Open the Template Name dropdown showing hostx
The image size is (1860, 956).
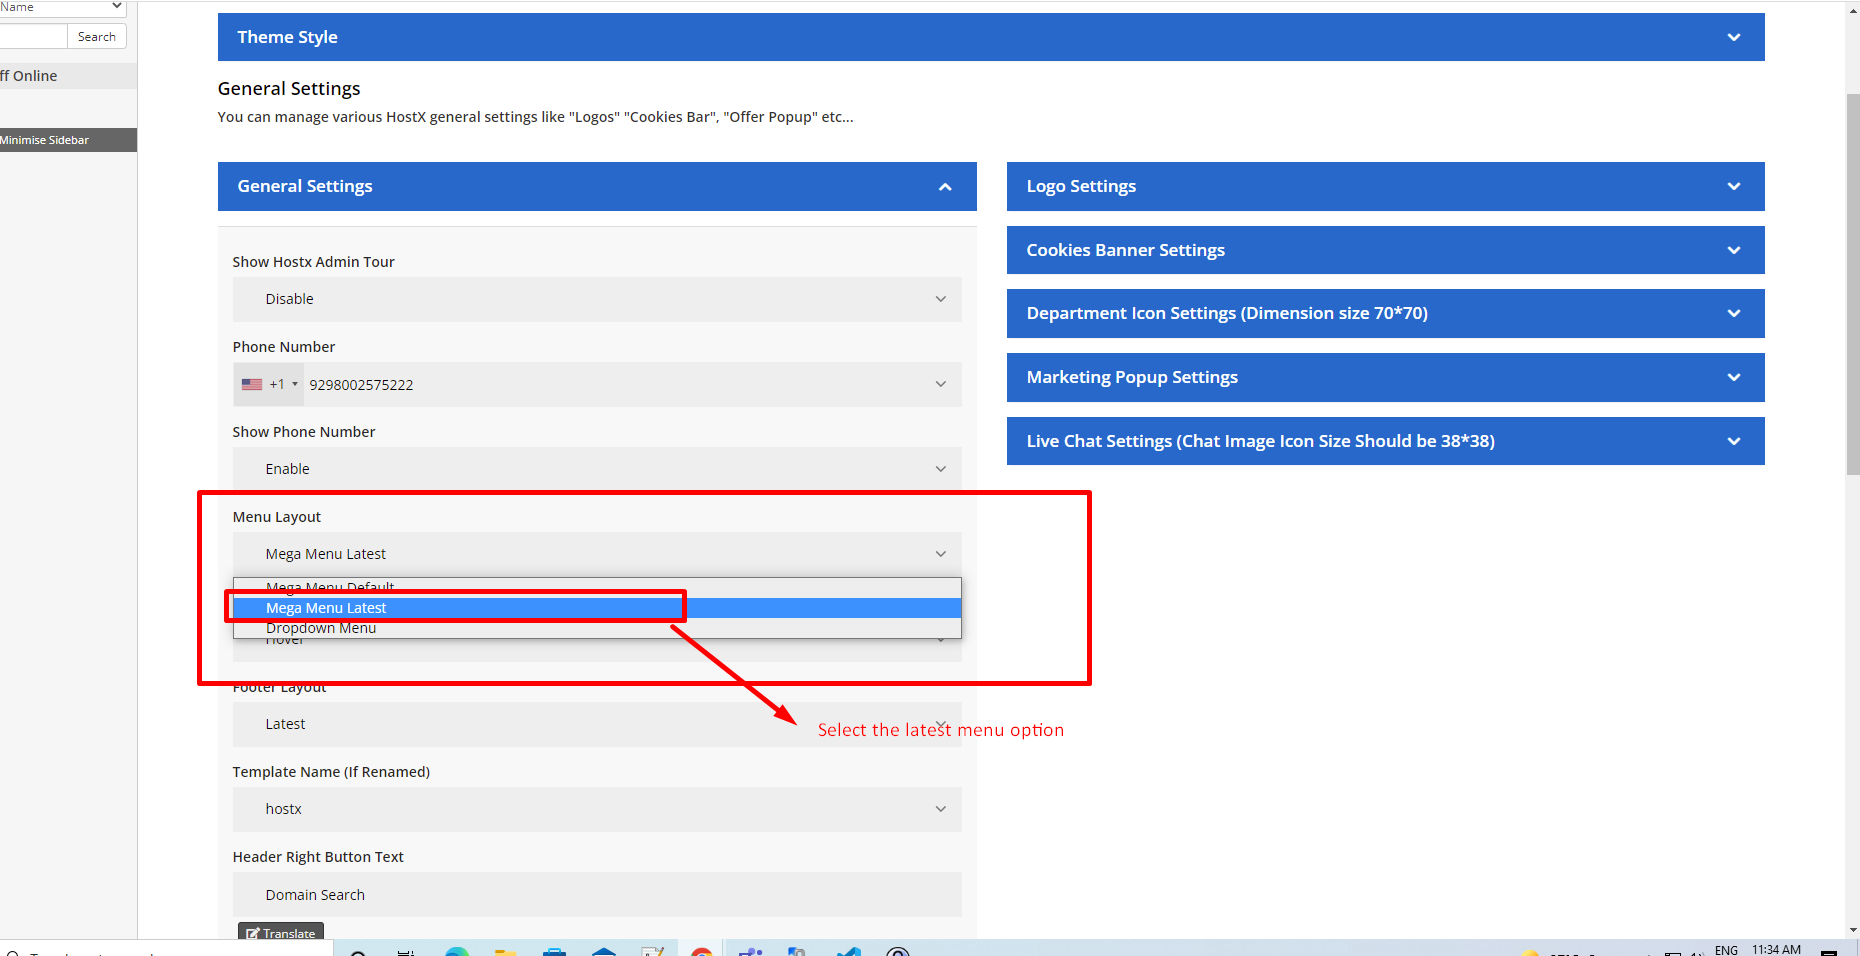coord(597,809)
